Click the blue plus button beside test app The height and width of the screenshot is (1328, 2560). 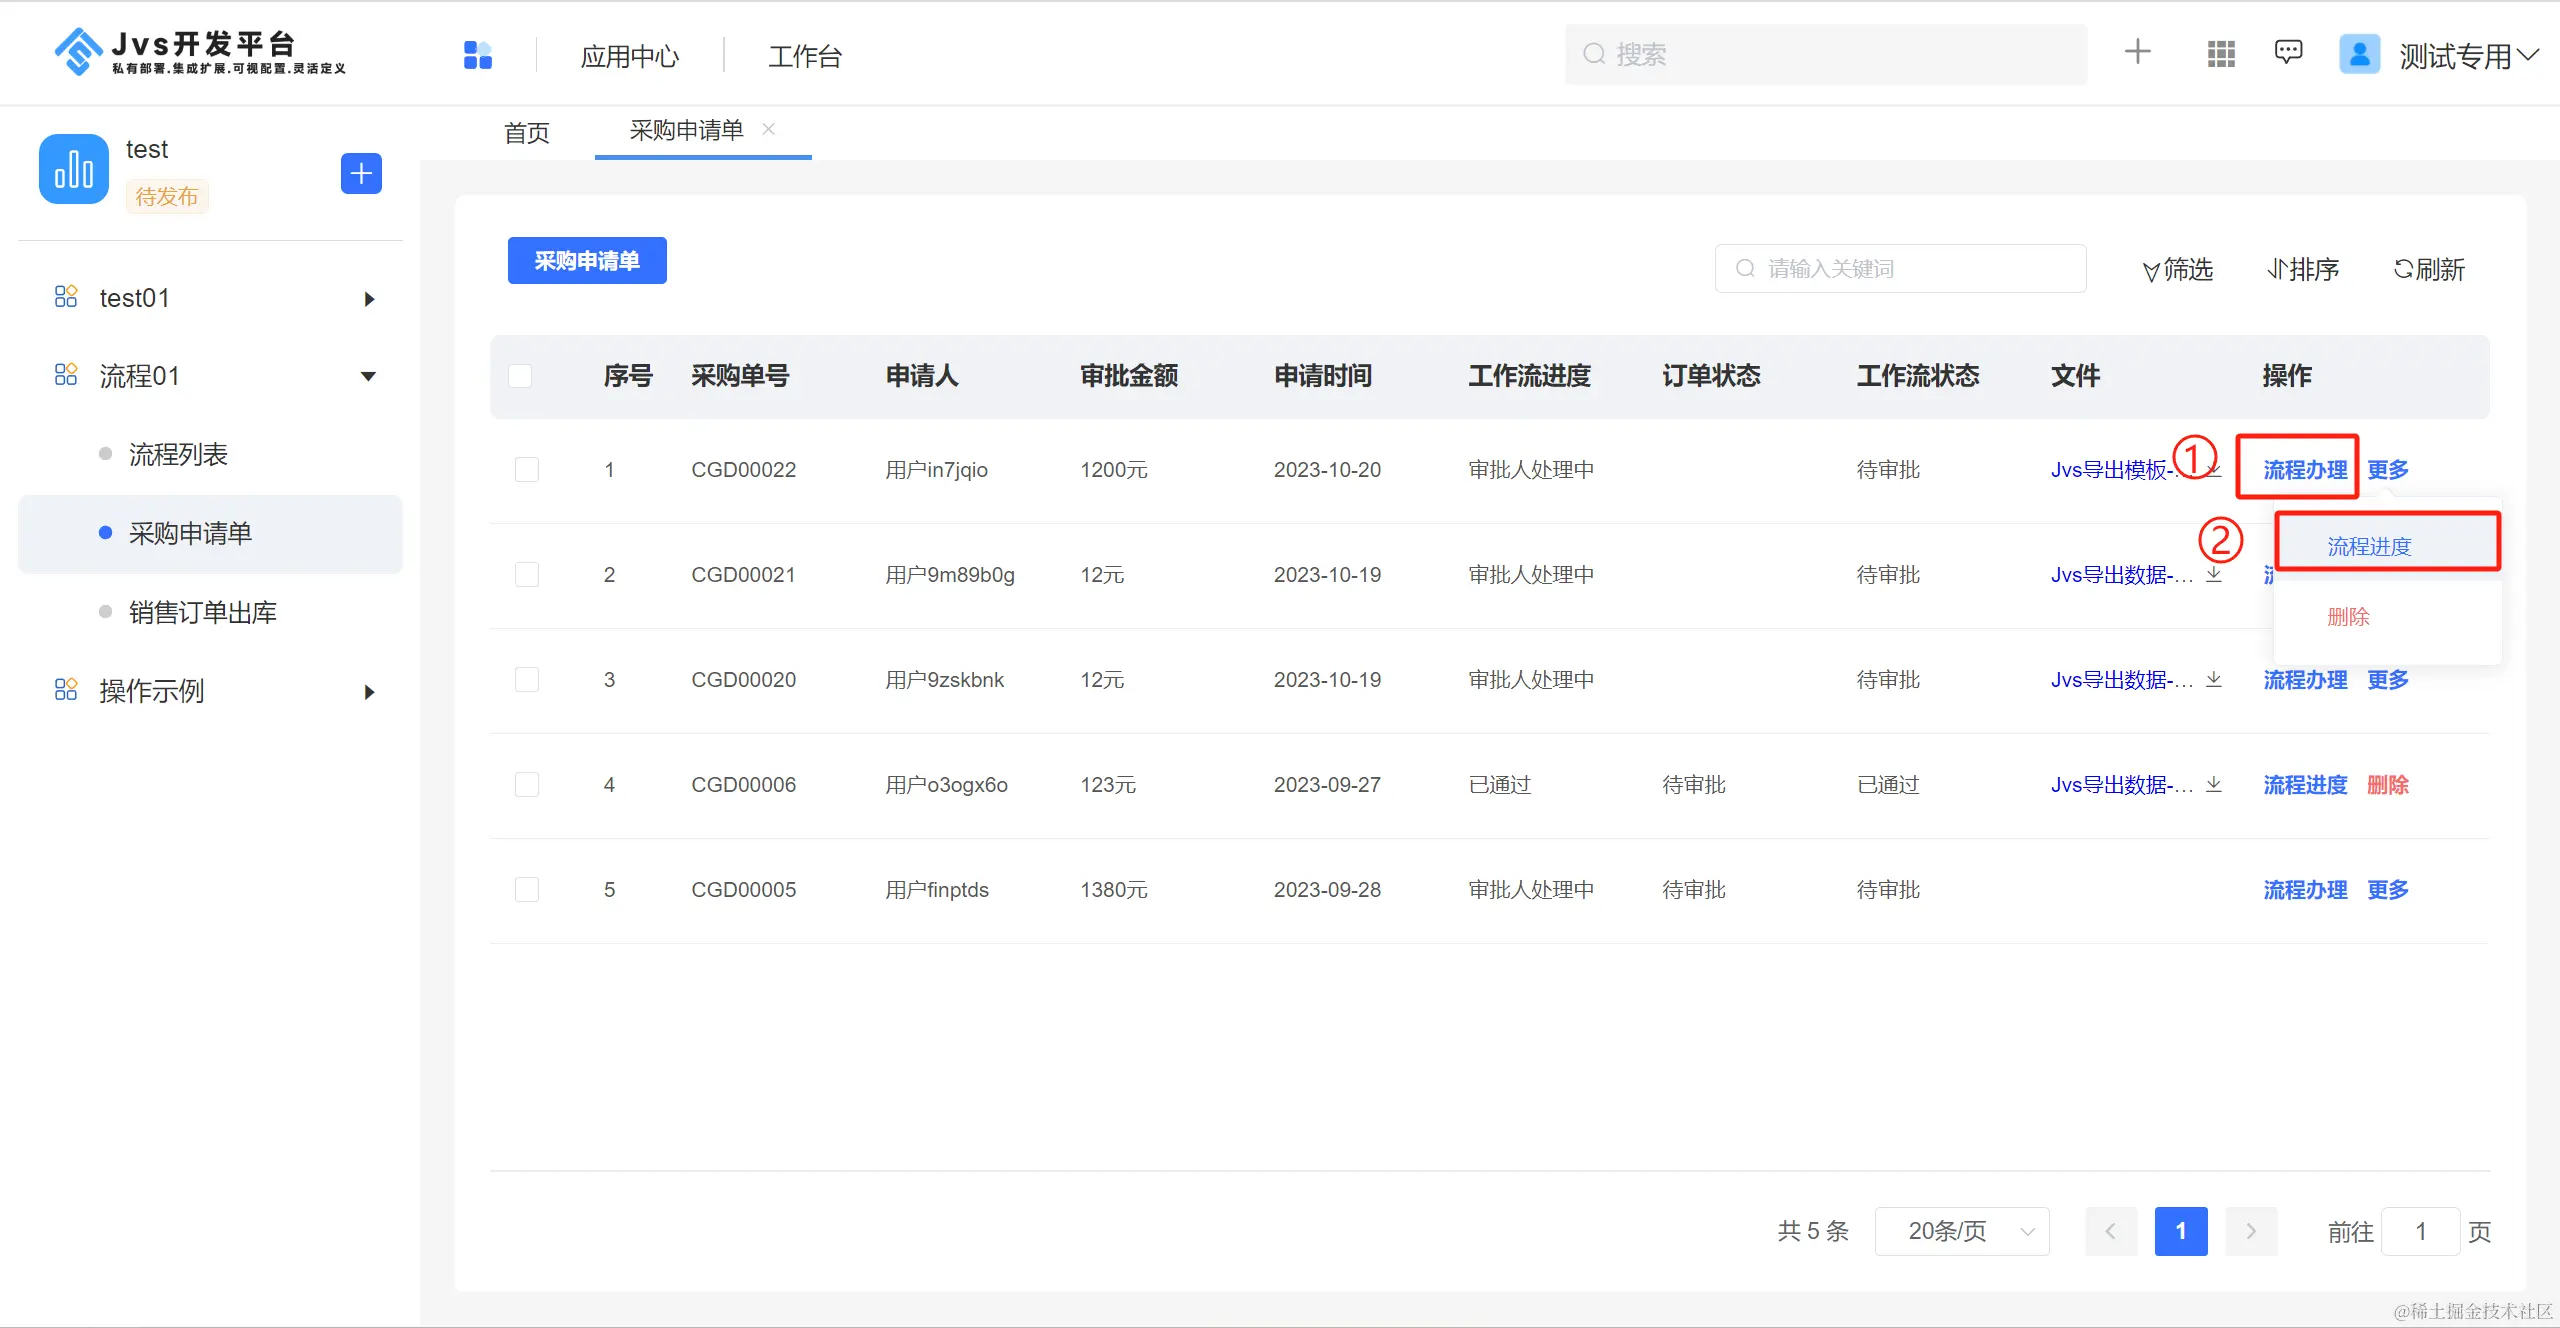point(361,174)
